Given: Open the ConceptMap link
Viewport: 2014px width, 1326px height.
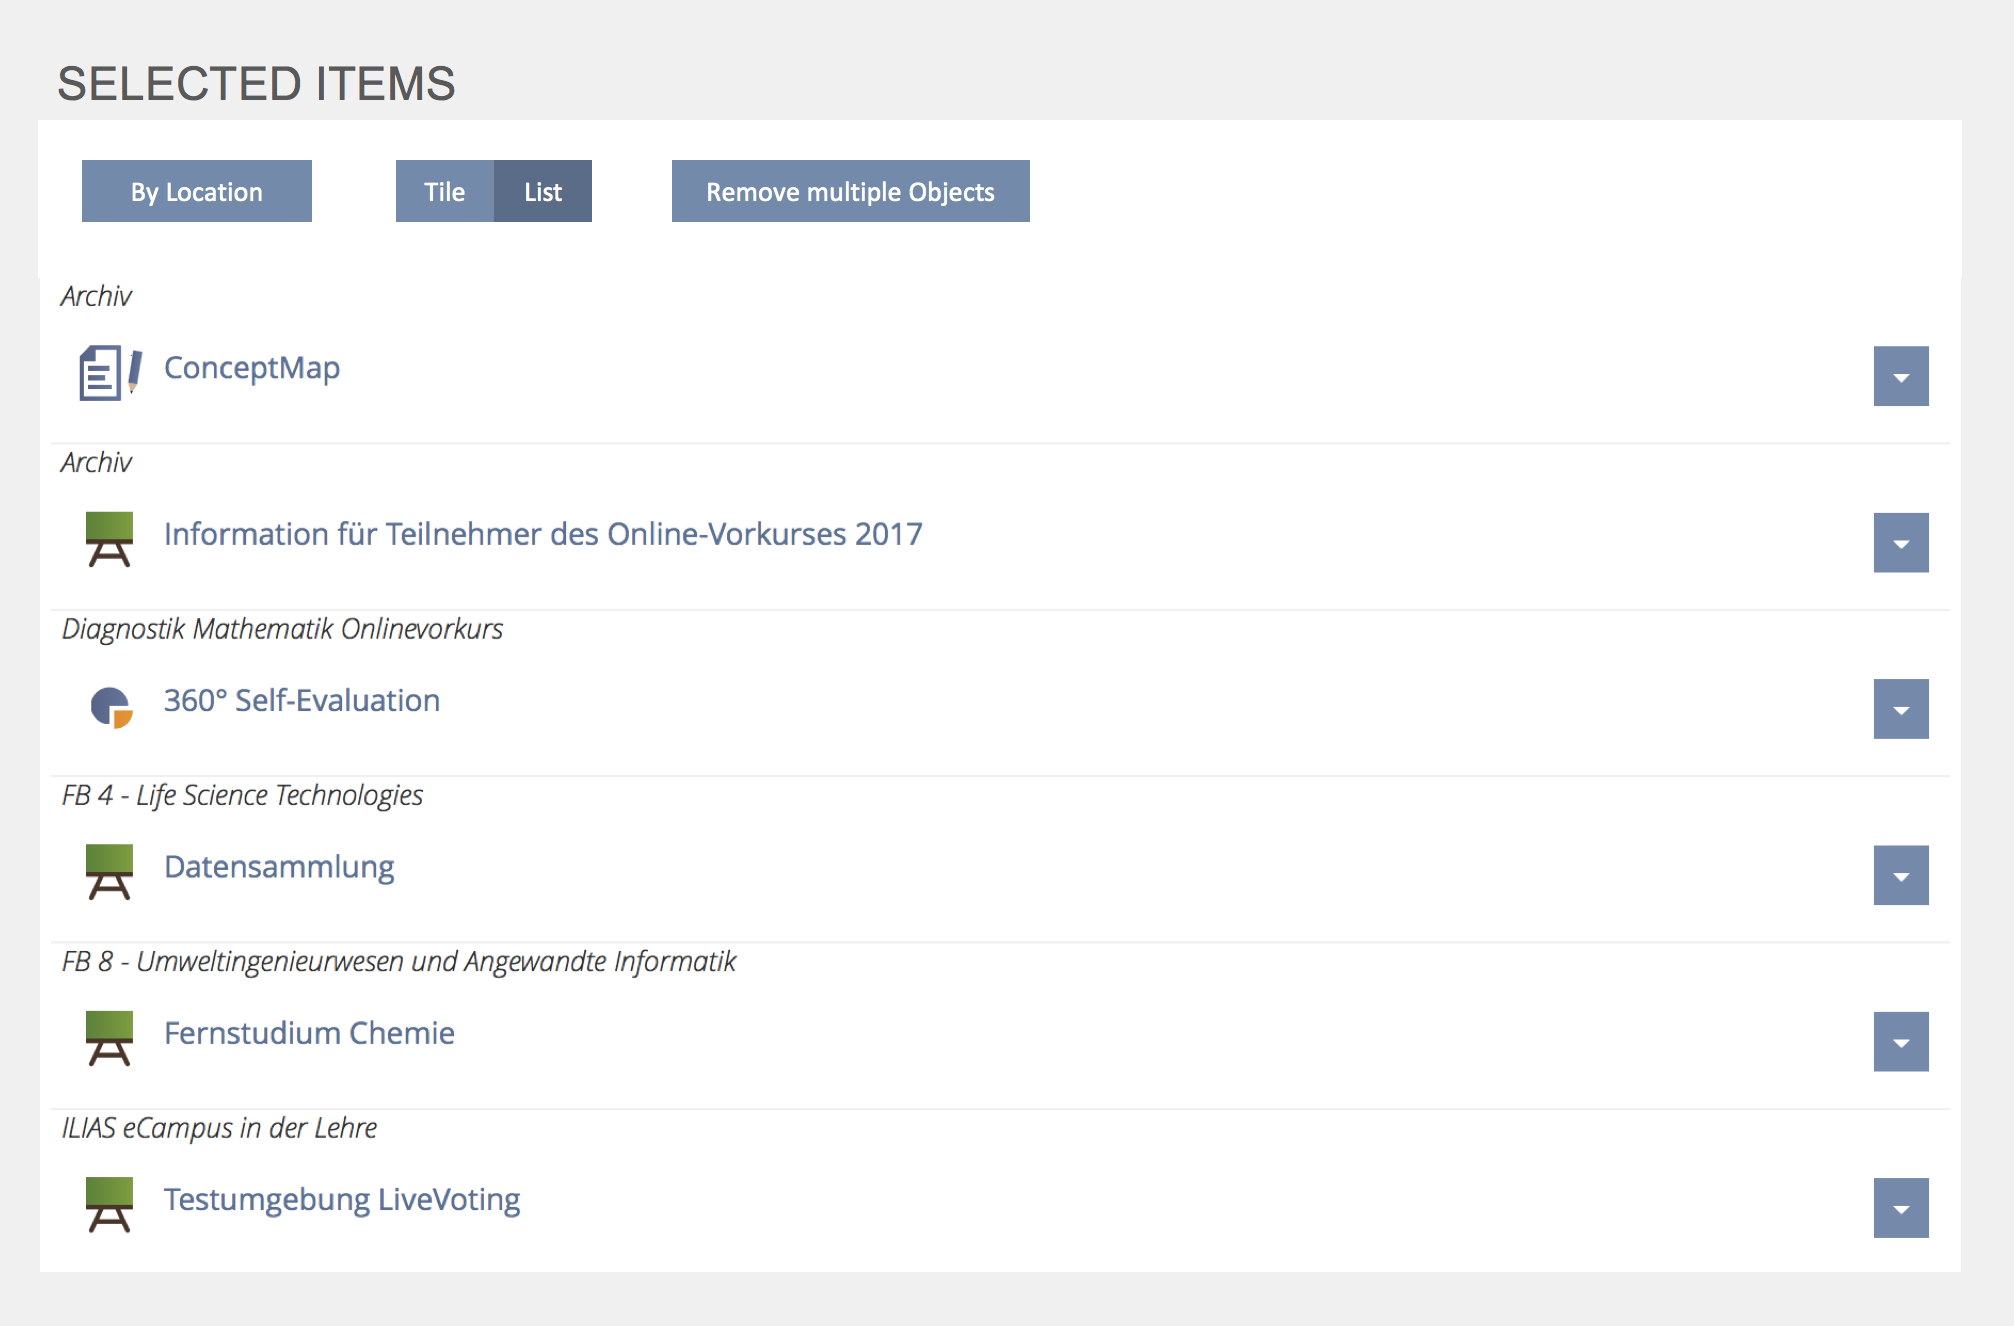Looking at the screenshot, I should (251, 367).
